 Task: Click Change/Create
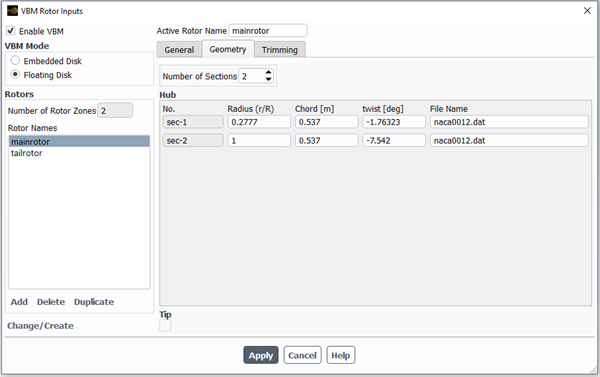pos(40,326)
